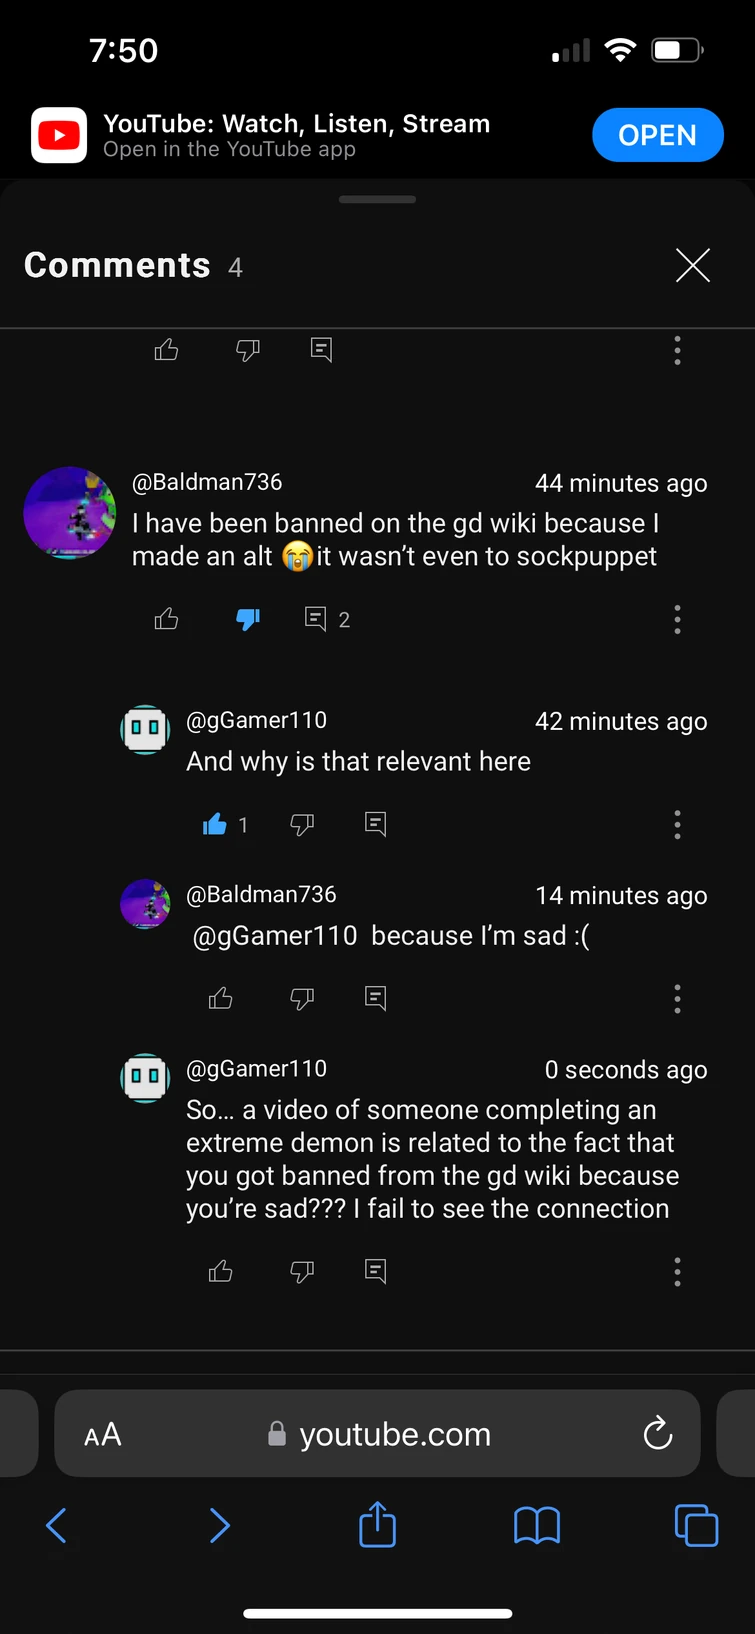Viewport: 755px width, 1634px height.
Task: Expand the 2 replies on Baldman736's comment
Action: (x=327, y=620)
